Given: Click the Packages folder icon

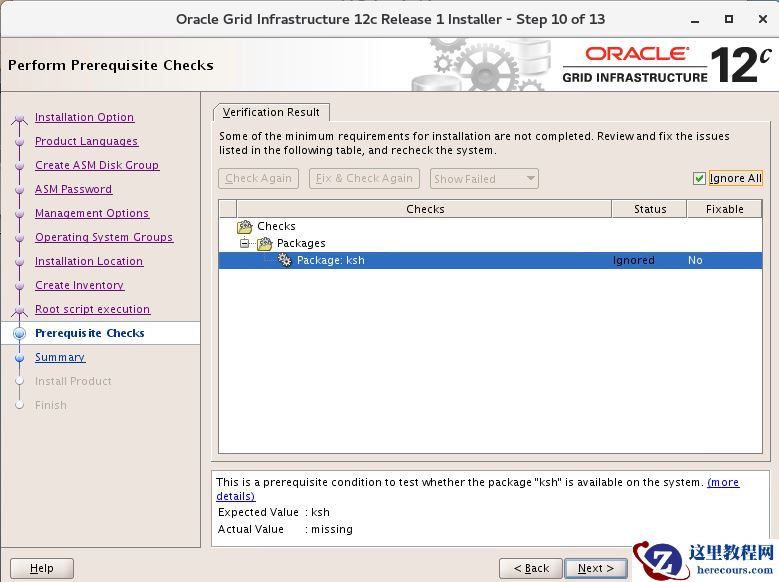Looking at the screenshot, I should [264, 244].
